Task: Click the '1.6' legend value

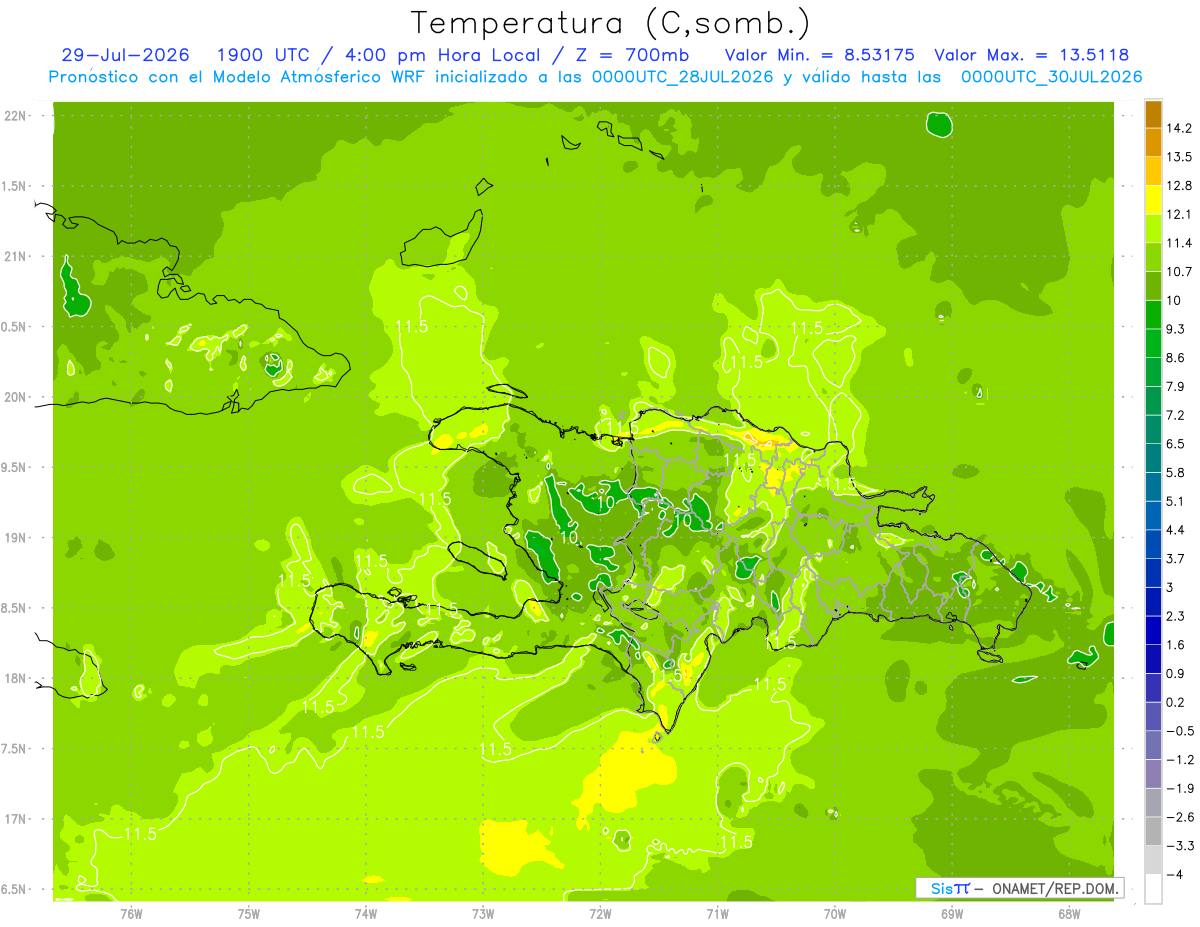Action: point(1175,644)
